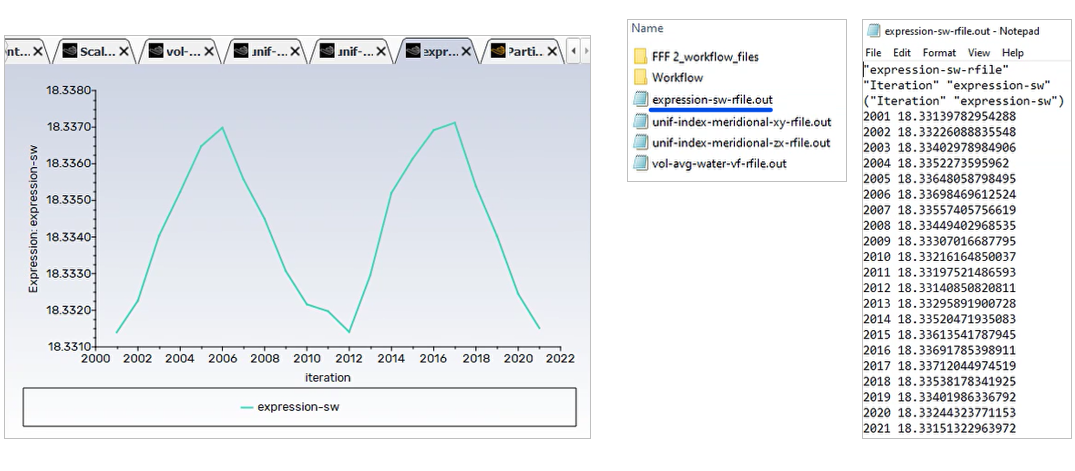
Task: Select the Workflow folder icon
Action: 640,78
